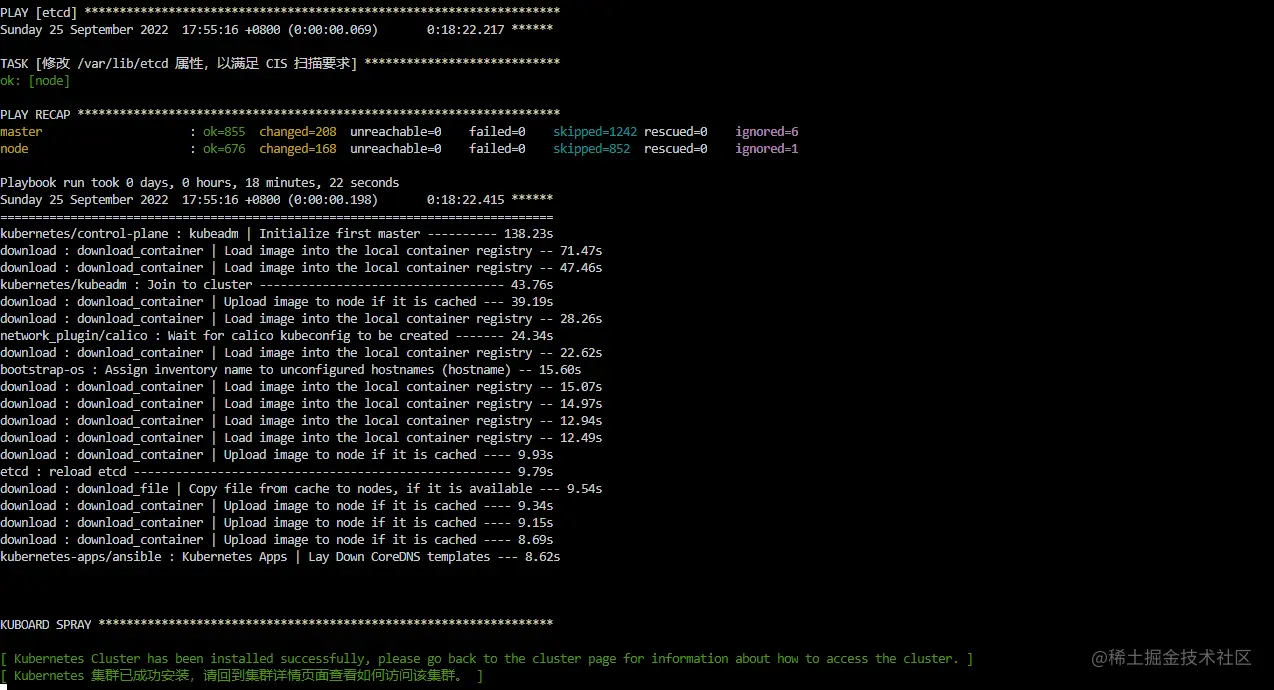Click 'unreachable=0' in the master row
Image resolution: width=1274 pixels, height=690 pixels.
(396, 131)
